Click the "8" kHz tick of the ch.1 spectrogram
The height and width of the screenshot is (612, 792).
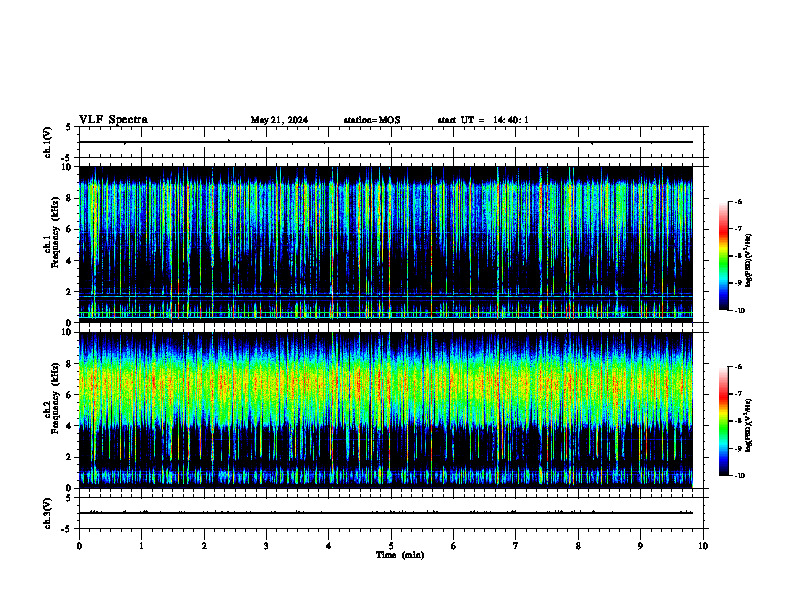(70, 198)
